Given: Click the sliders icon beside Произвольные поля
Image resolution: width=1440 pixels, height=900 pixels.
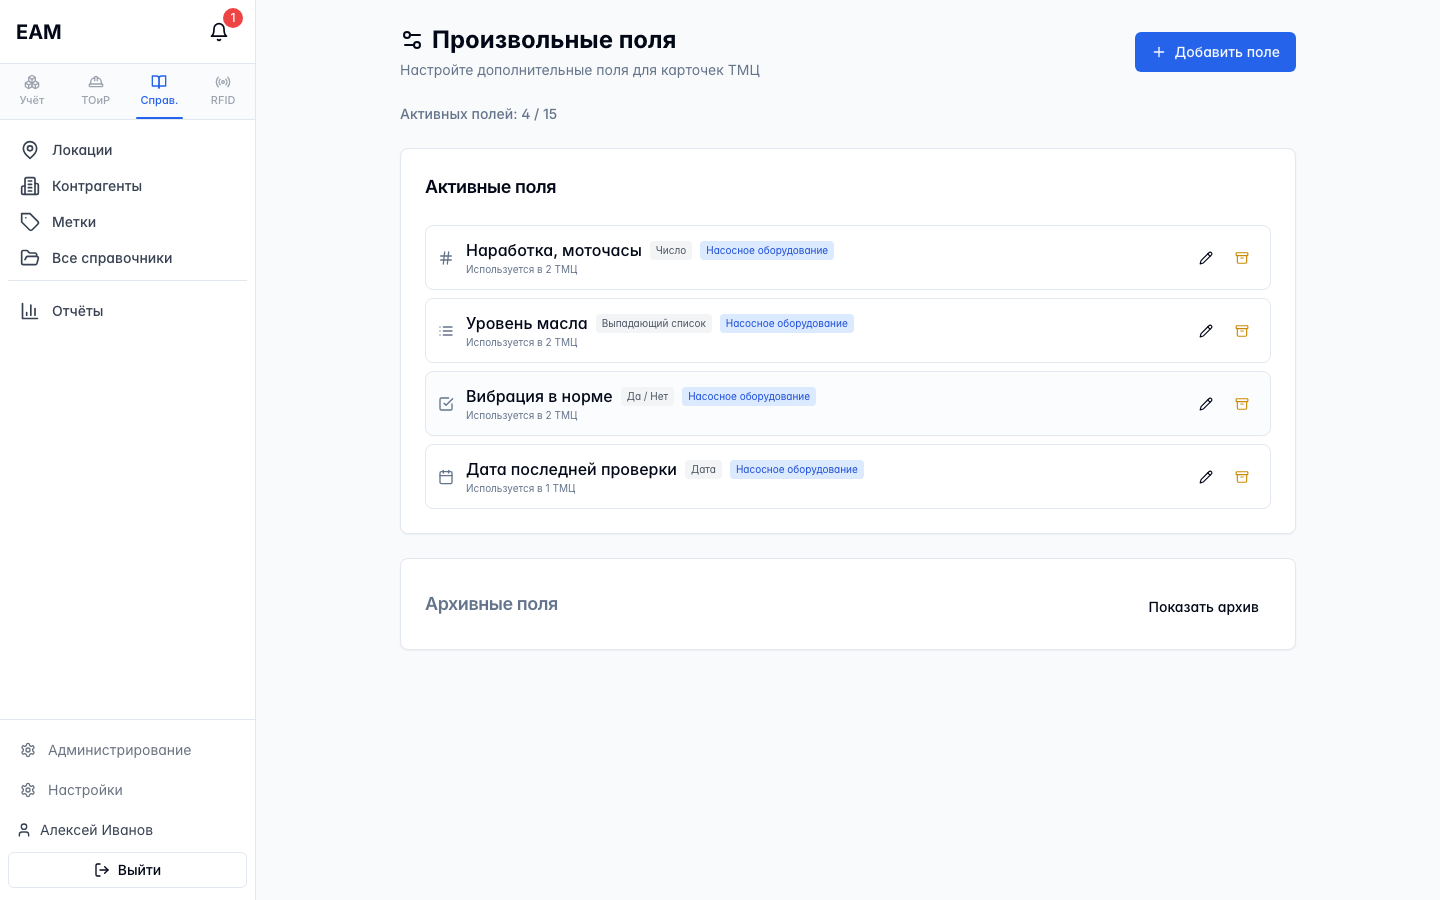Looking at the screenshot, I should click(x=411, y=40).
